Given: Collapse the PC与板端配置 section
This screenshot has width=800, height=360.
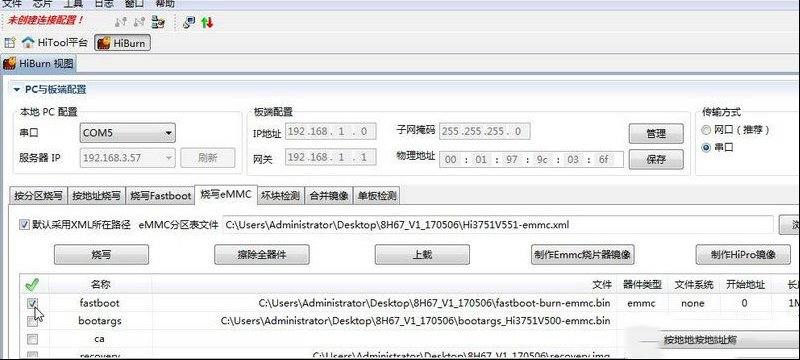Looking at the screenshot, I should click(17, 90).
